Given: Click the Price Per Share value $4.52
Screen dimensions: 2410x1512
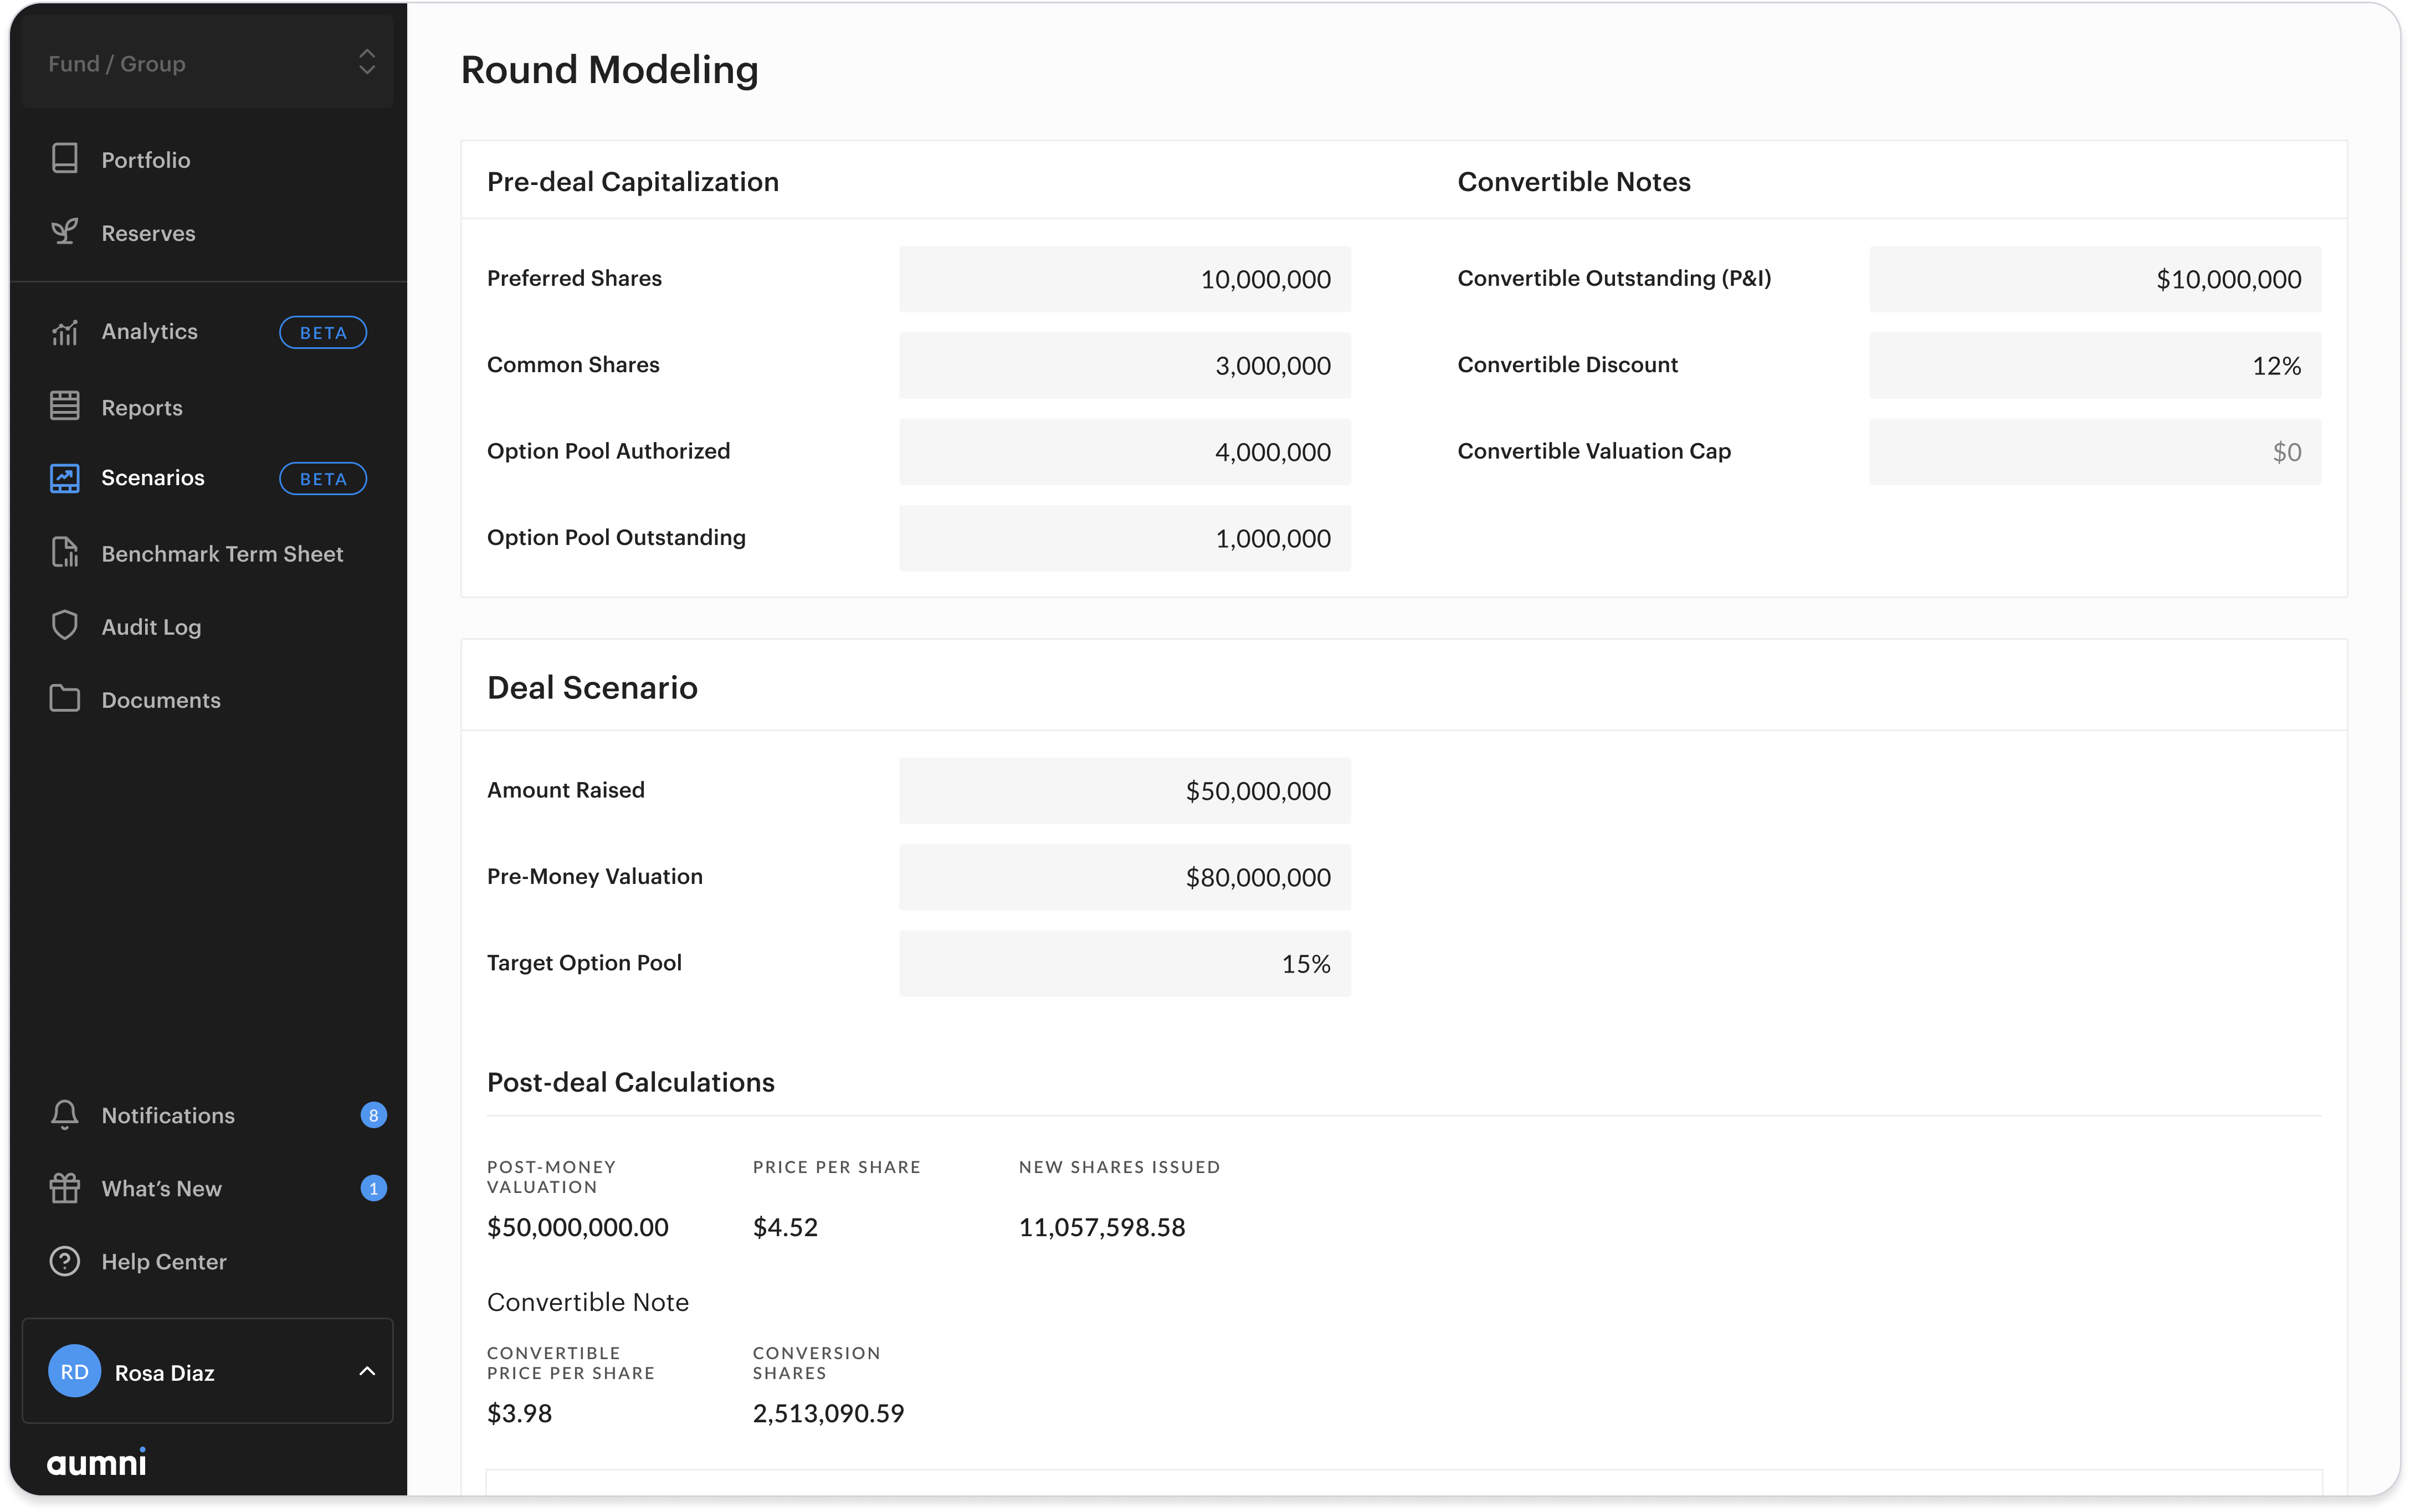Looking at the screenshot, I should [785, 1227].
